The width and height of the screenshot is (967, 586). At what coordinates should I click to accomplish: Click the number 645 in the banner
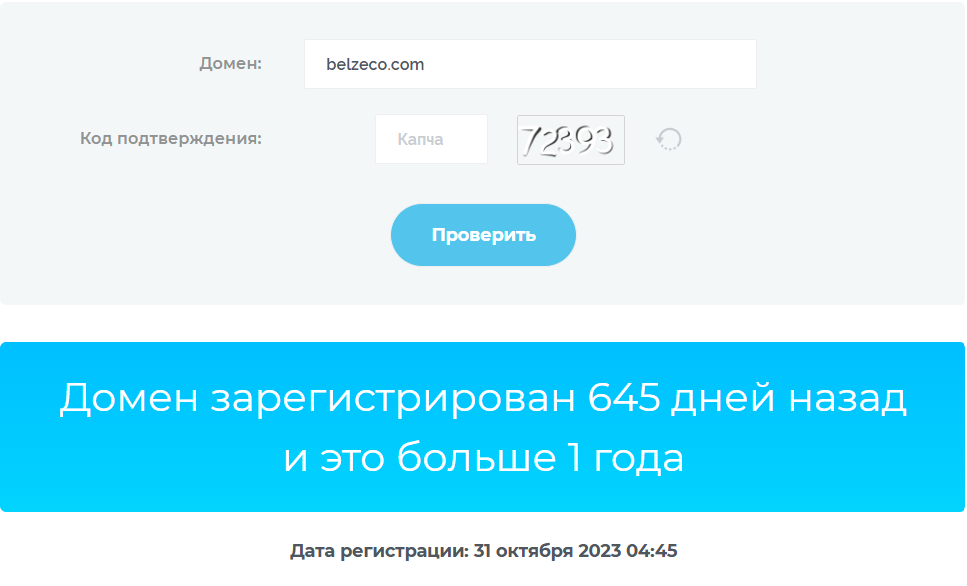pos(623,397)
